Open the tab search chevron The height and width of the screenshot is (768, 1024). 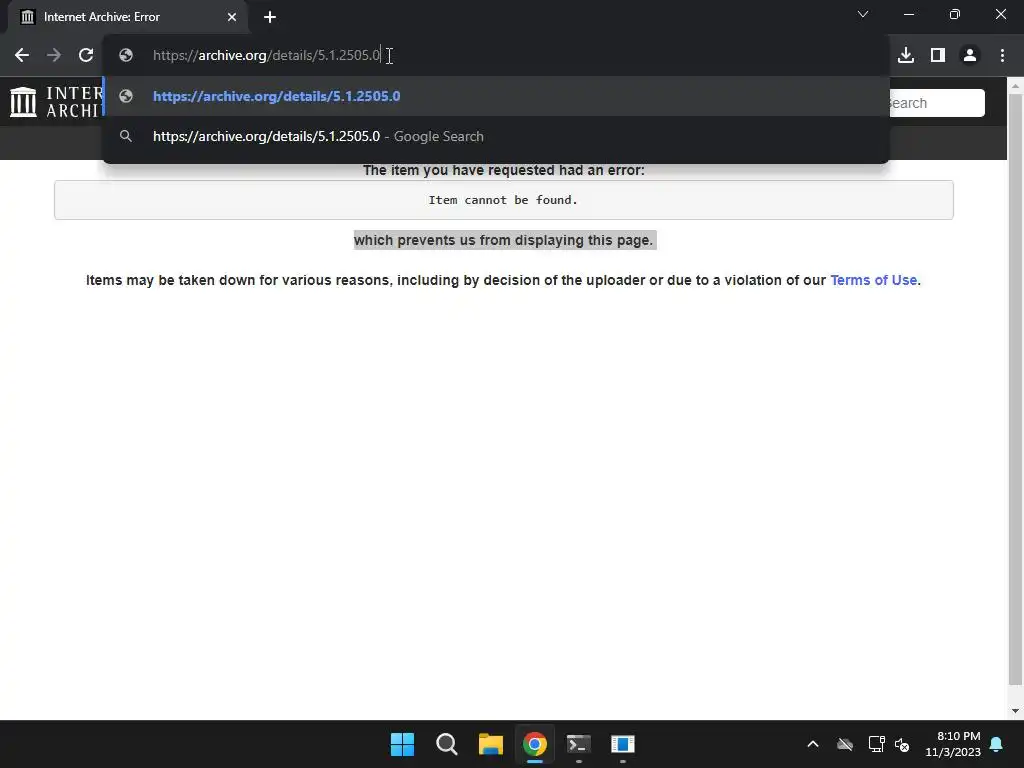(863, 14)
